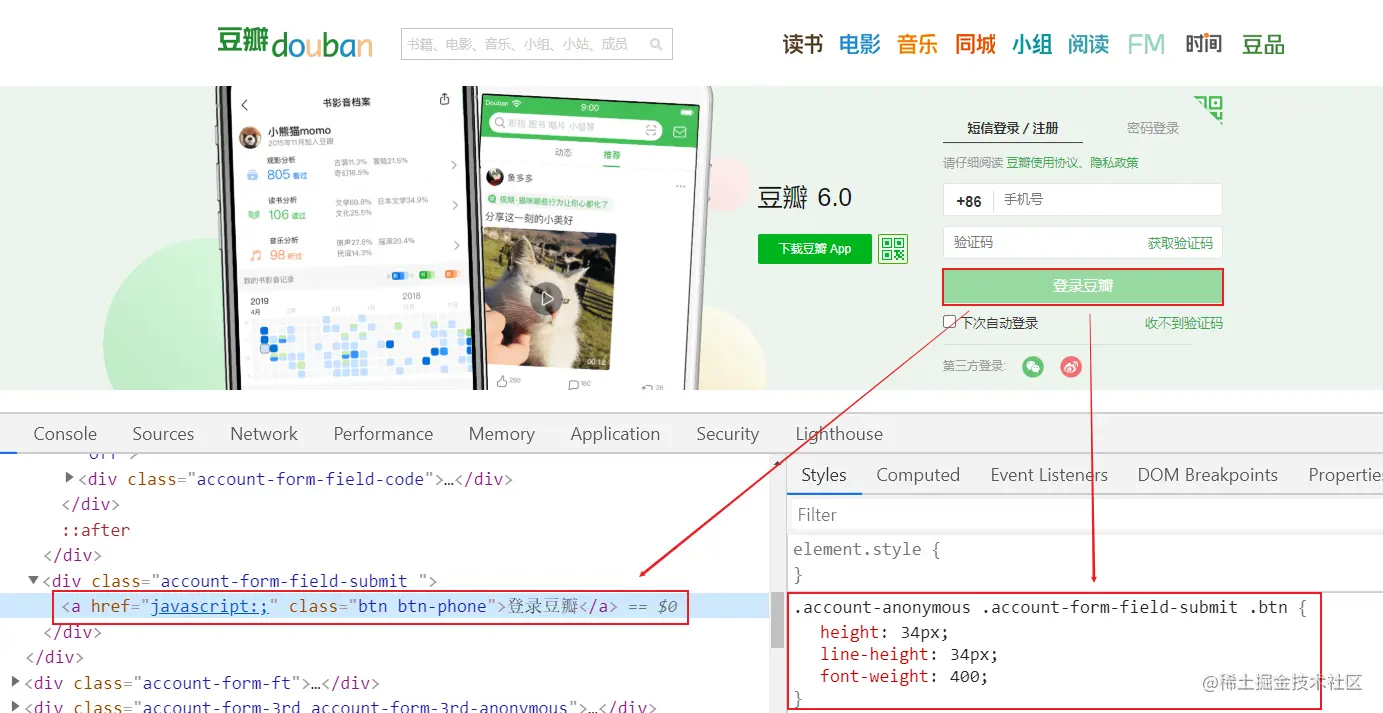Open the DOM Breakpoints tab
Image resolution: width=1383 pixels, height=713 pixels.
(1207, 475)
